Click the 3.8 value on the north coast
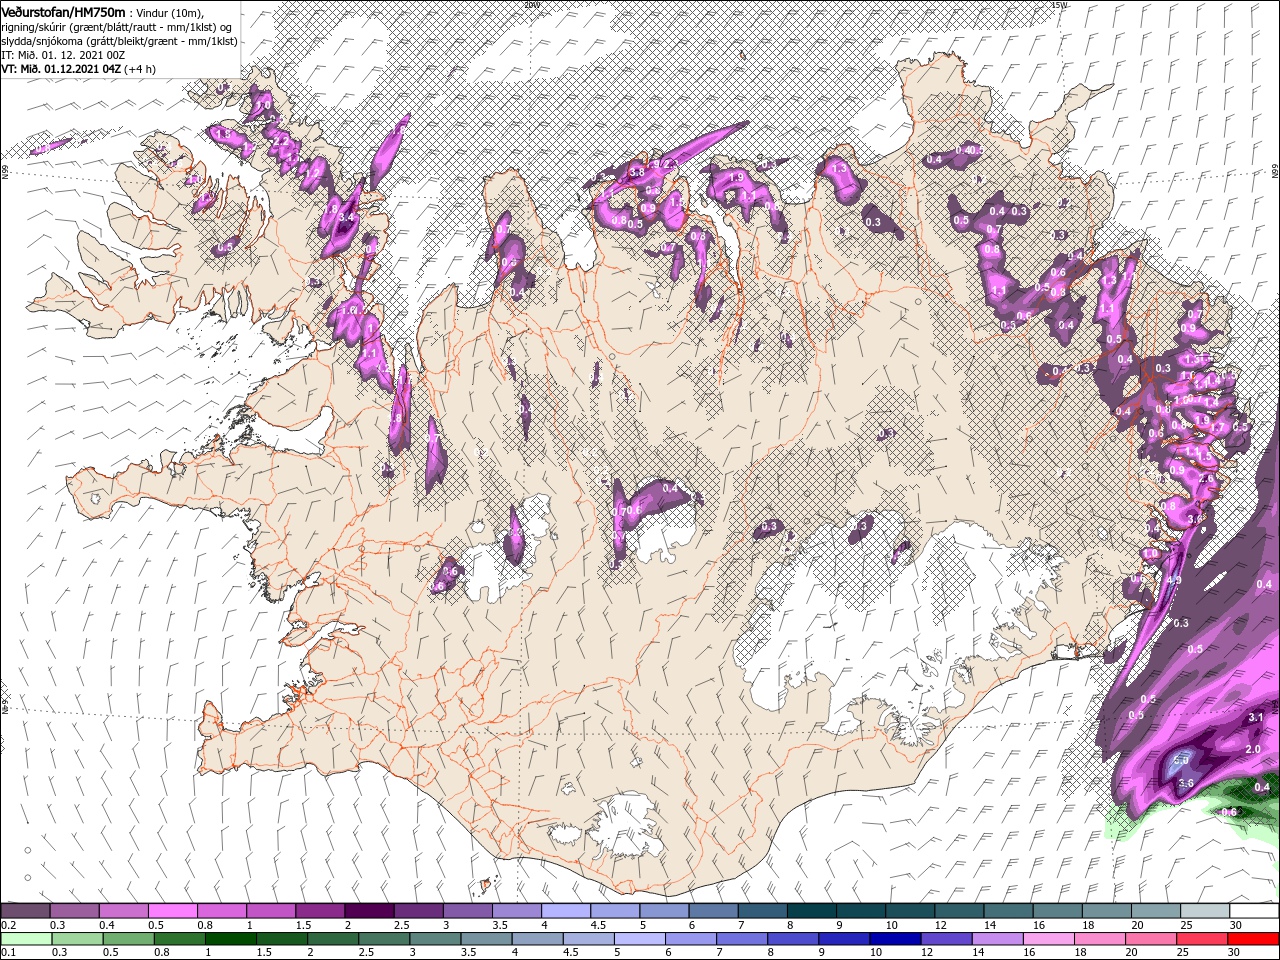 pyautogui.click(x=635, y=173)
